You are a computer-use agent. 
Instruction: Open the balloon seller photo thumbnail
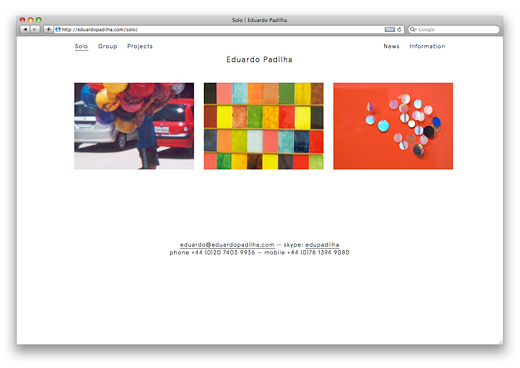point(134,126)
